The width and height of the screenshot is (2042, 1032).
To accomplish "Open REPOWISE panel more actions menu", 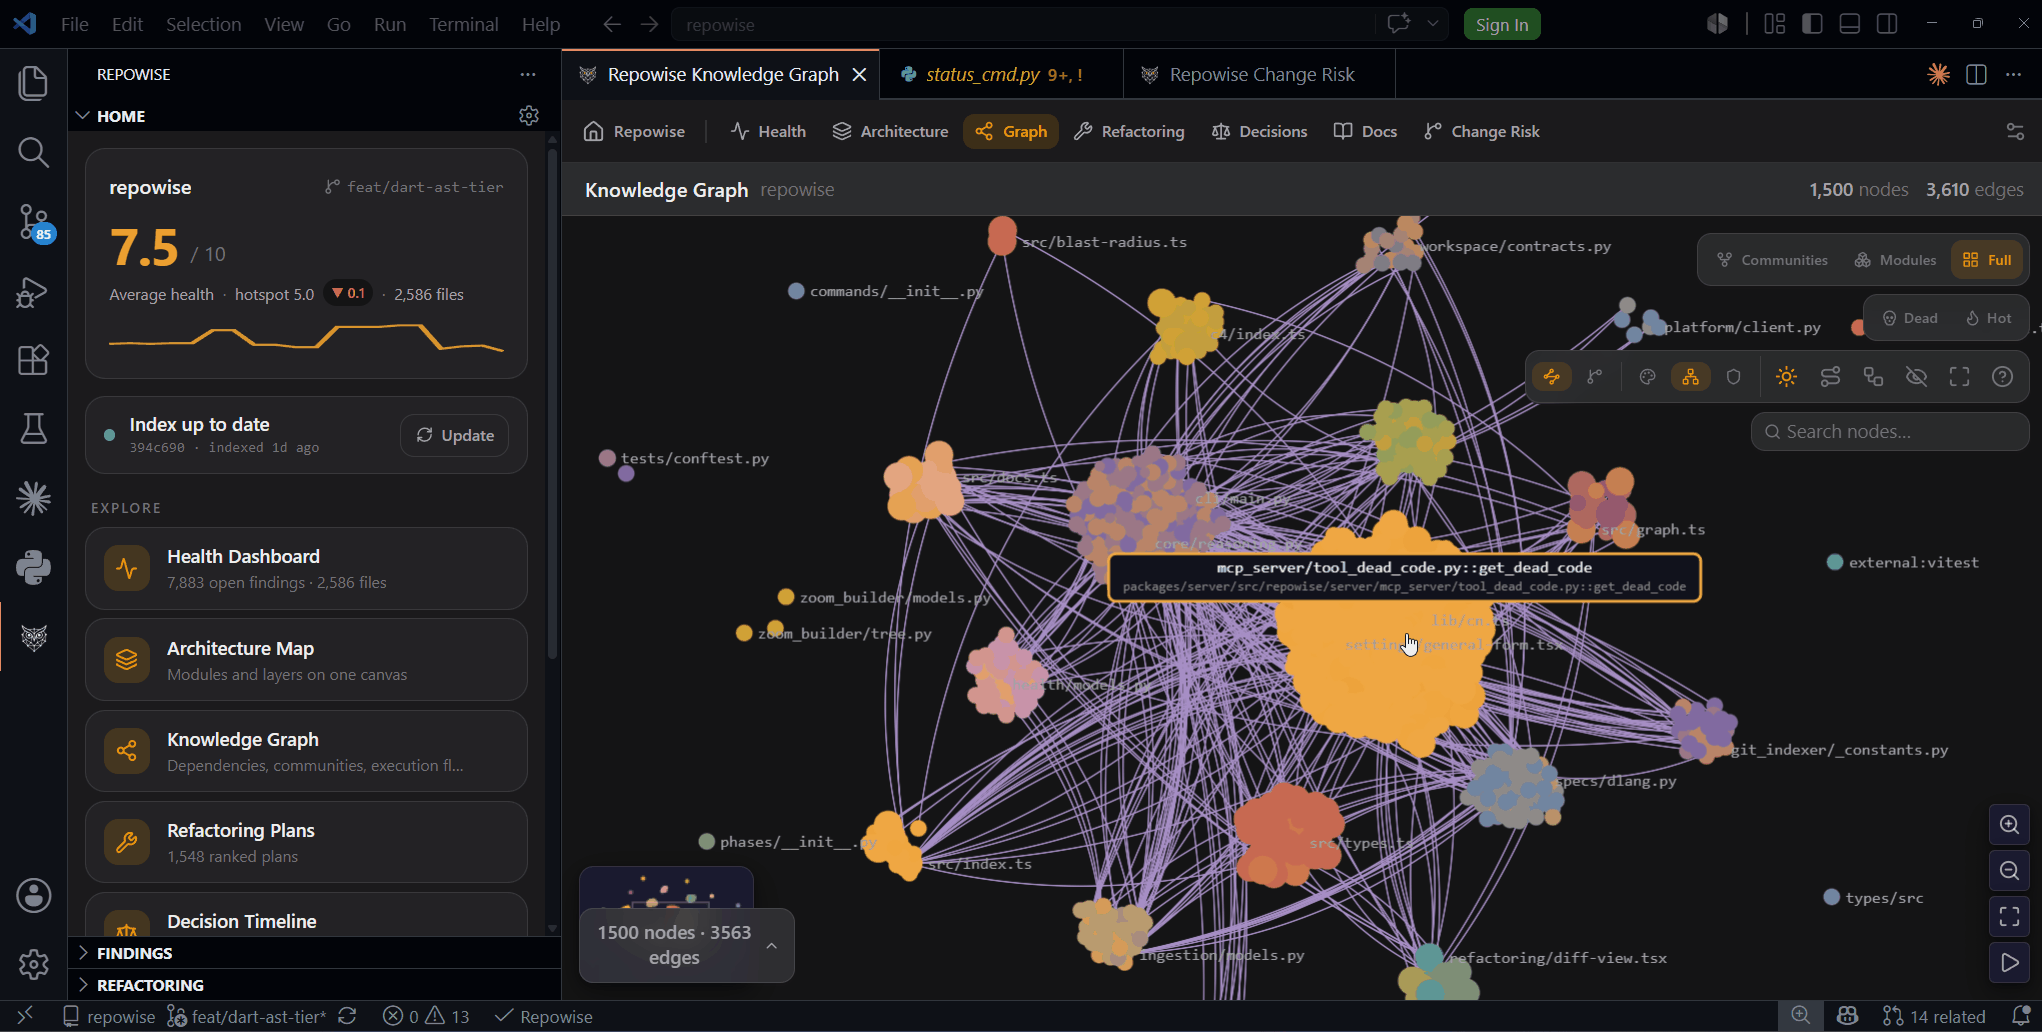I will coord(528,75).
